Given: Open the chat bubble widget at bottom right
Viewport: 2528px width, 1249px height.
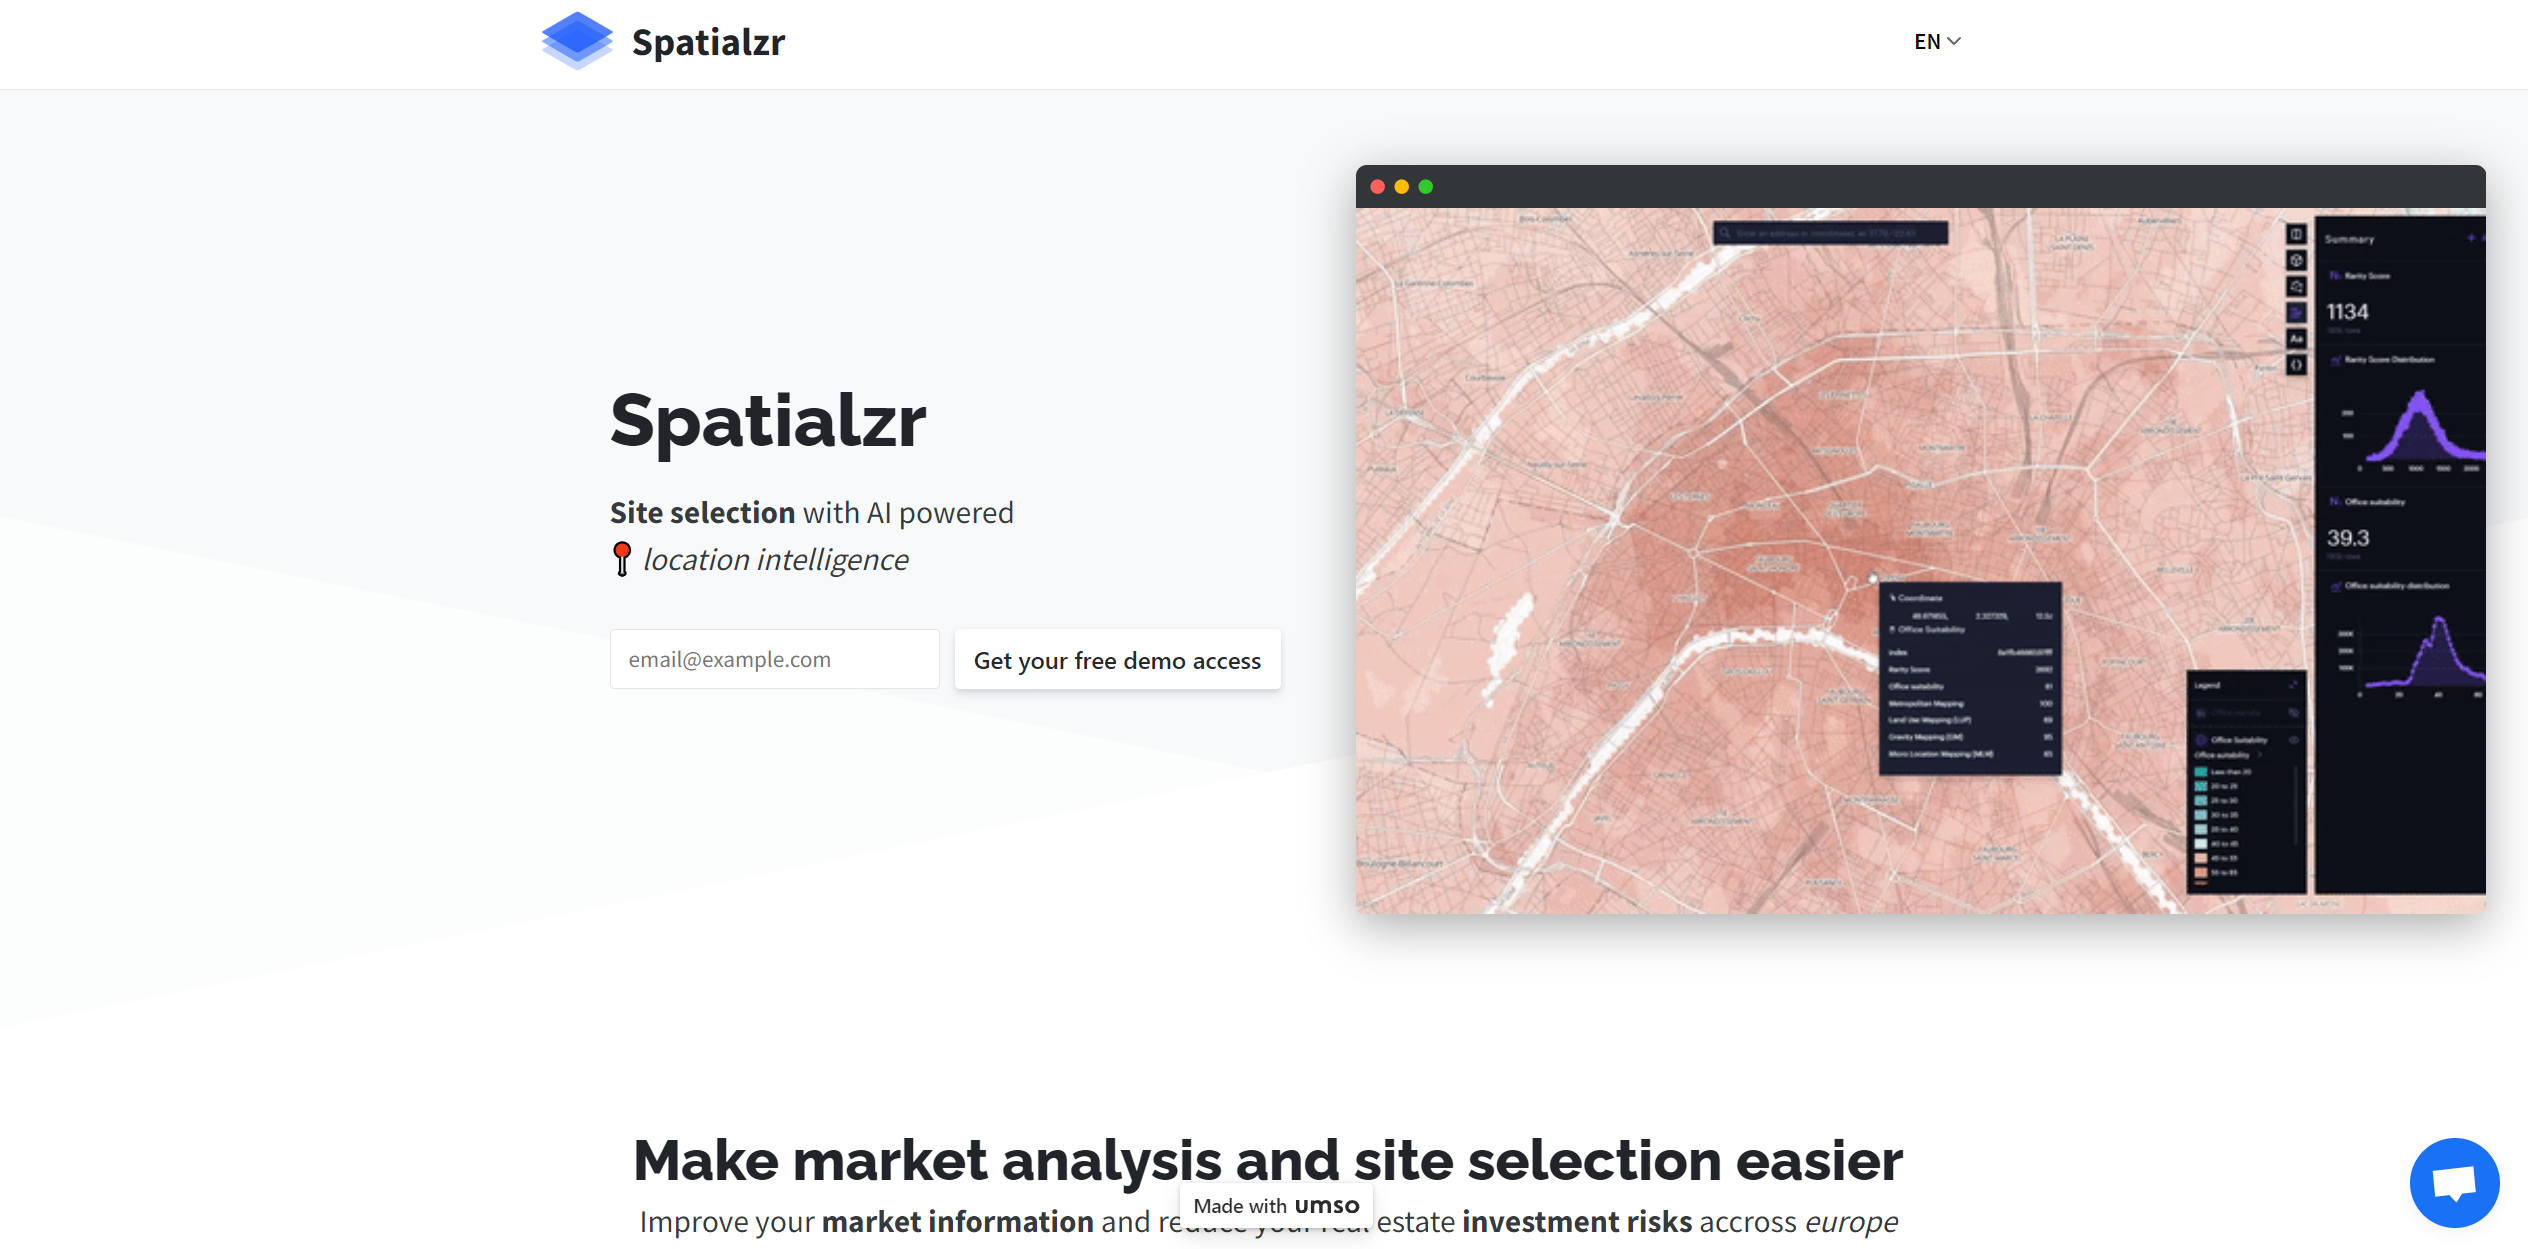Looking at the screenshot, I should (x=2455, y=1182).
